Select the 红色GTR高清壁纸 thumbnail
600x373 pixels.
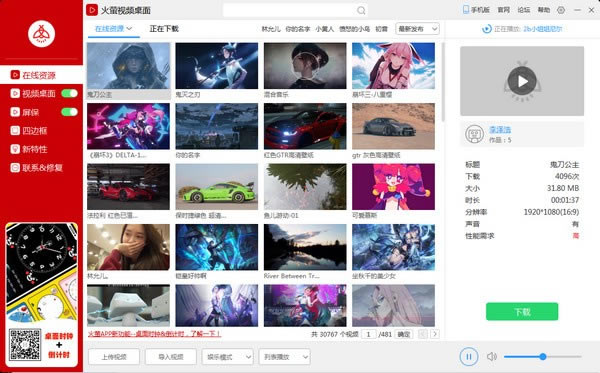pyautogui.click(x=305, y=126)
